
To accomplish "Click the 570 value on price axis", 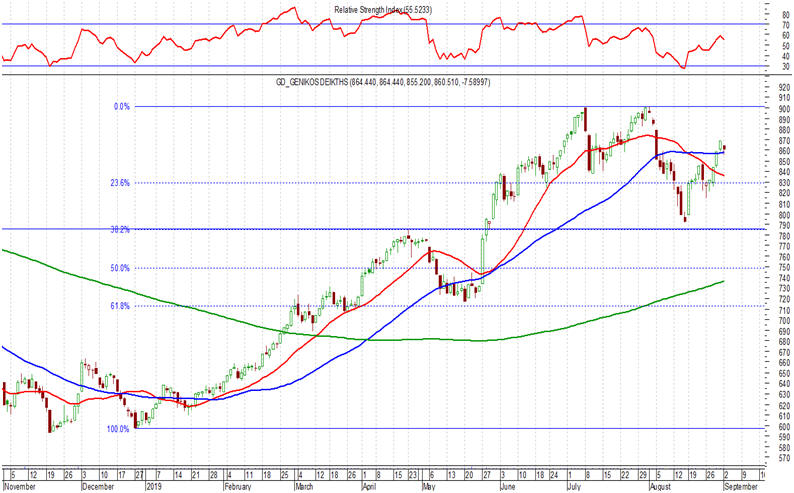I will 785,459.
